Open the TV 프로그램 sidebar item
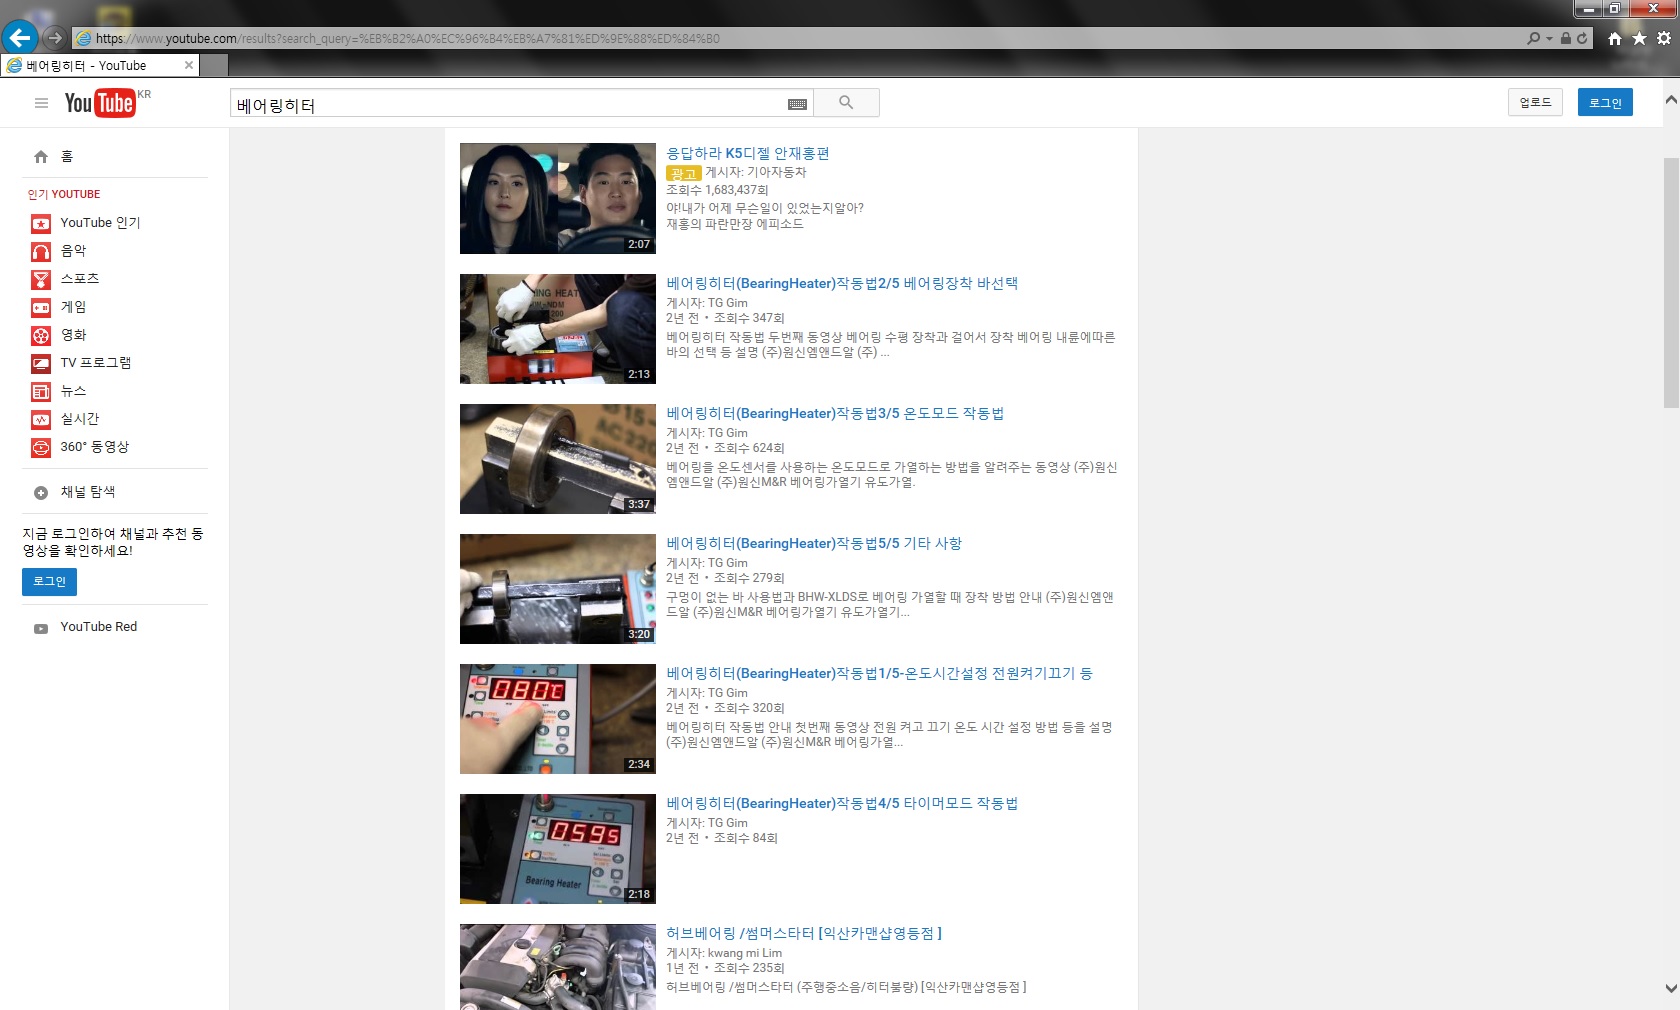Screen dimensions: 1680x1010 [96, 363]
